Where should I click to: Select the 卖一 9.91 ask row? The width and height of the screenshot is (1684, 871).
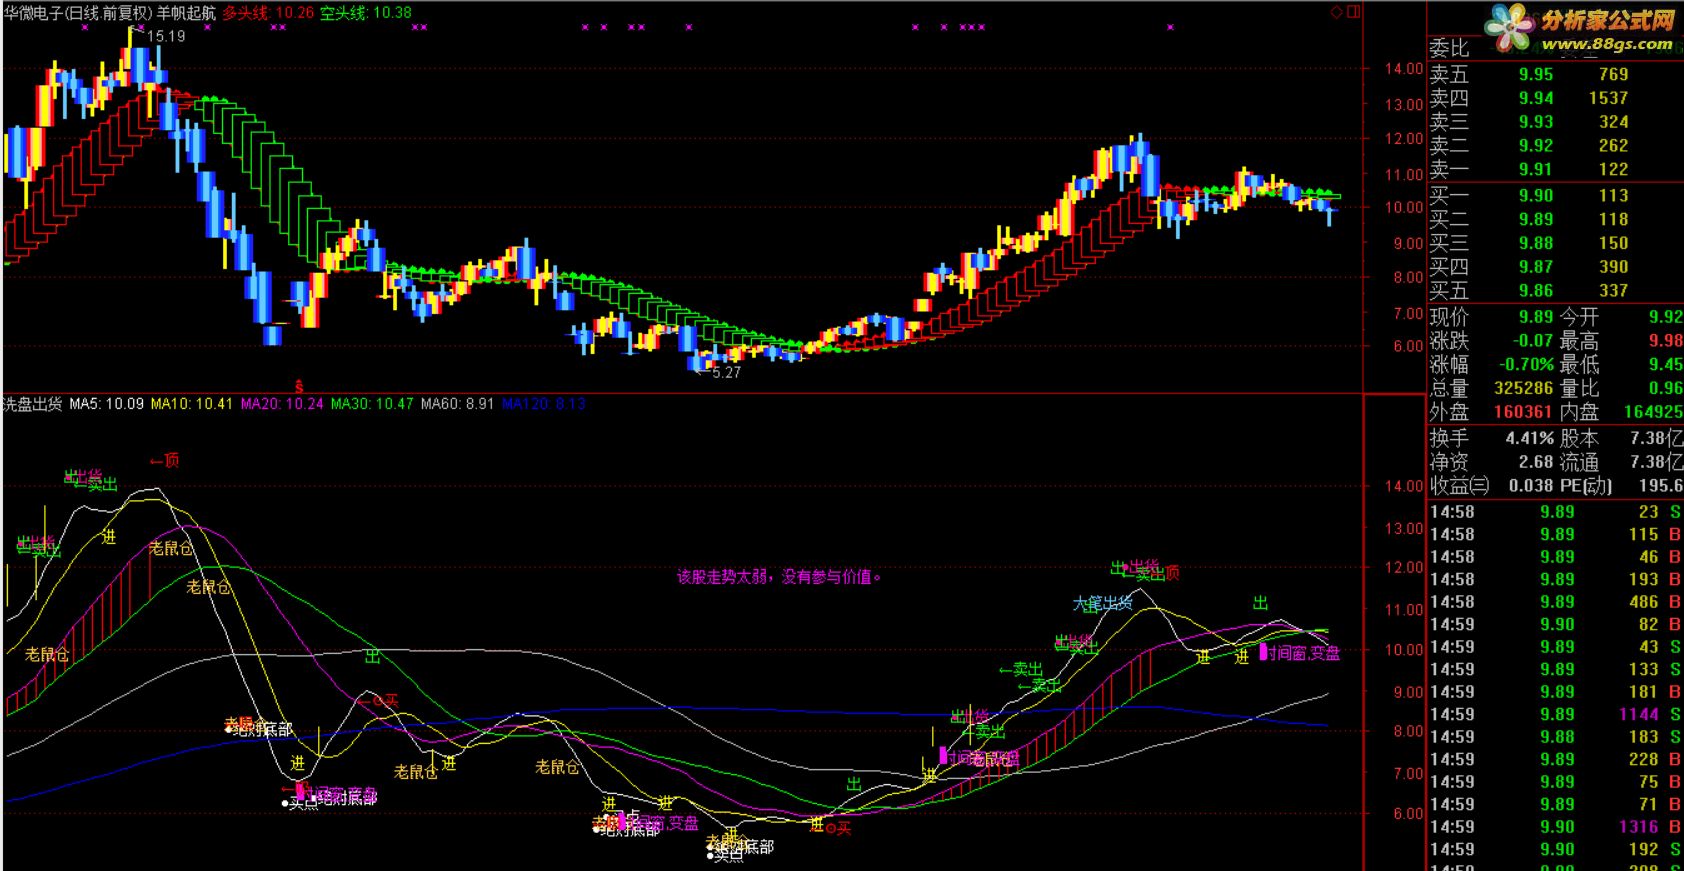[x=1555, y=169]
